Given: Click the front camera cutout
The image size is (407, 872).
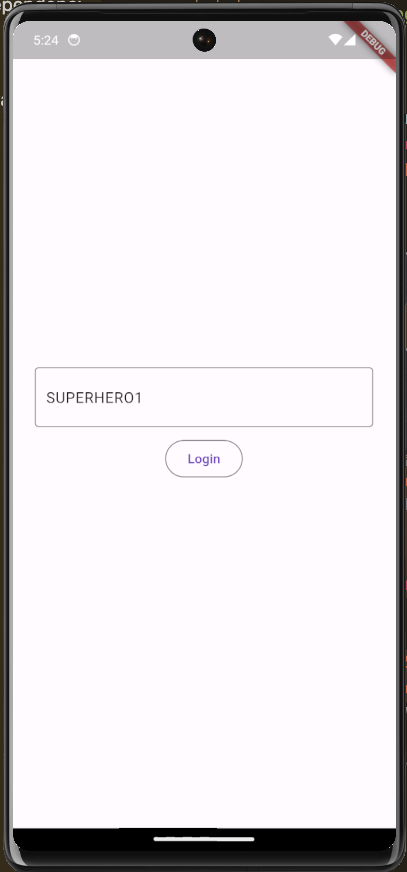Looking at the screenshot, I should (x=204, y=40).
